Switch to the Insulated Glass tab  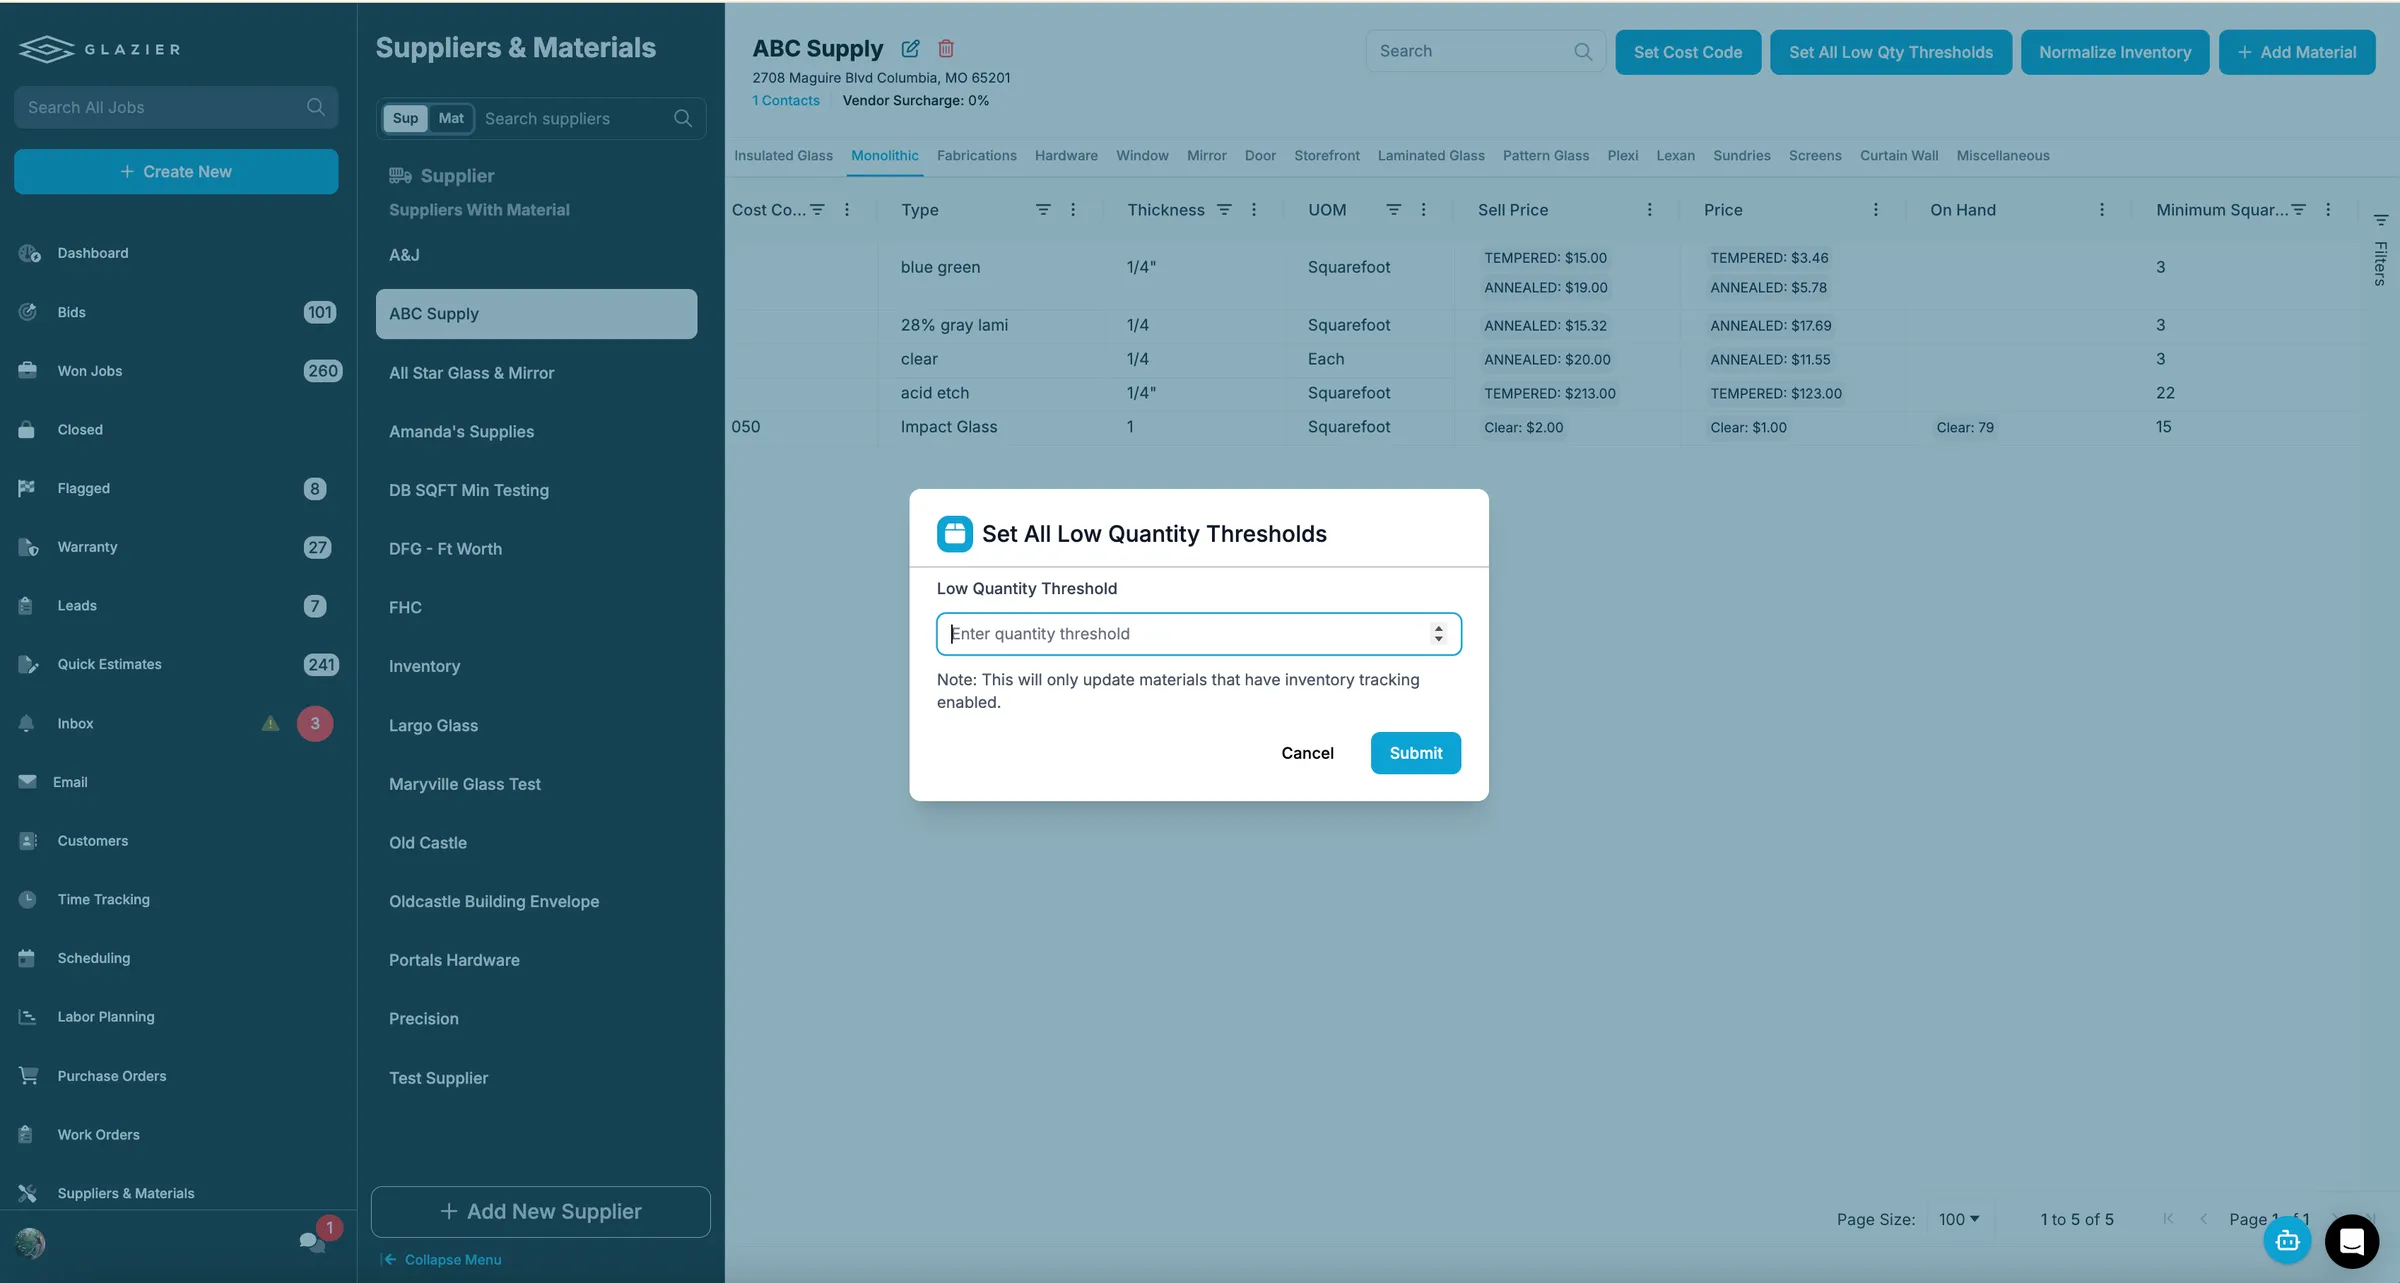783,155
